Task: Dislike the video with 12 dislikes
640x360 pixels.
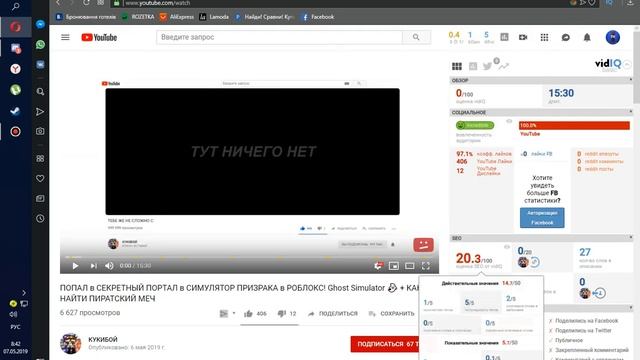Action: tap(287, 313)
